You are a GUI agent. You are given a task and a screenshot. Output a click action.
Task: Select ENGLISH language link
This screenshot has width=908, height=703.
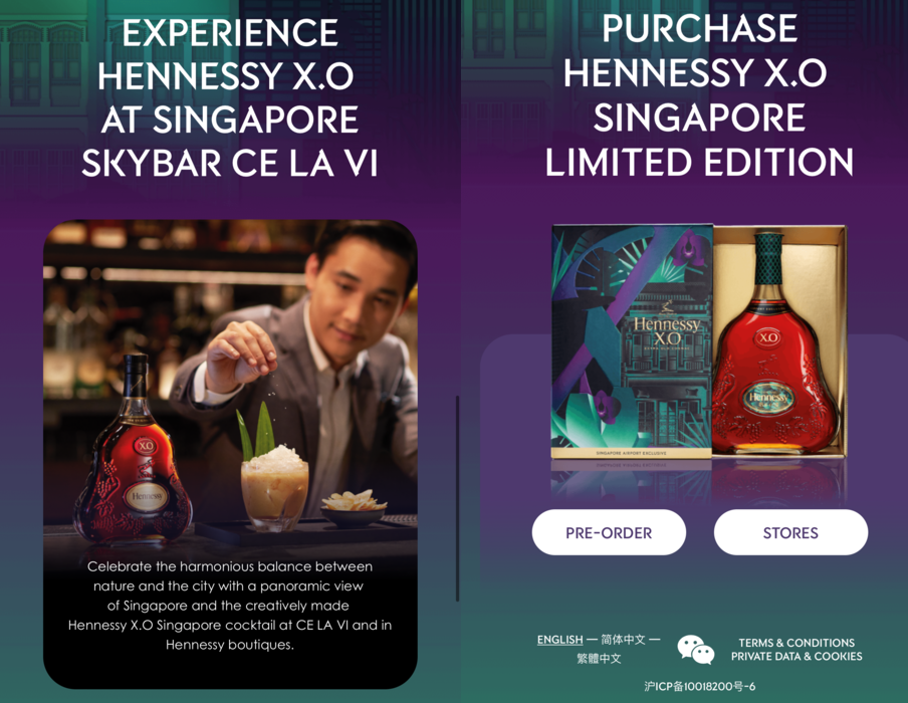[560, 639]
